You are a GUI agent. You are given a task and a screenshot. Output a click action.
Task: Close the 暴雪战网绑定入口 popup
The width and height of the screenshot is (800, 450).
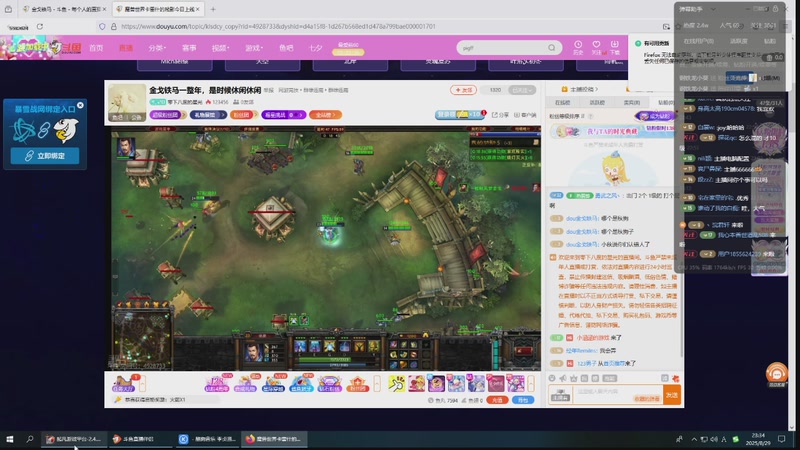coord(80,105)
